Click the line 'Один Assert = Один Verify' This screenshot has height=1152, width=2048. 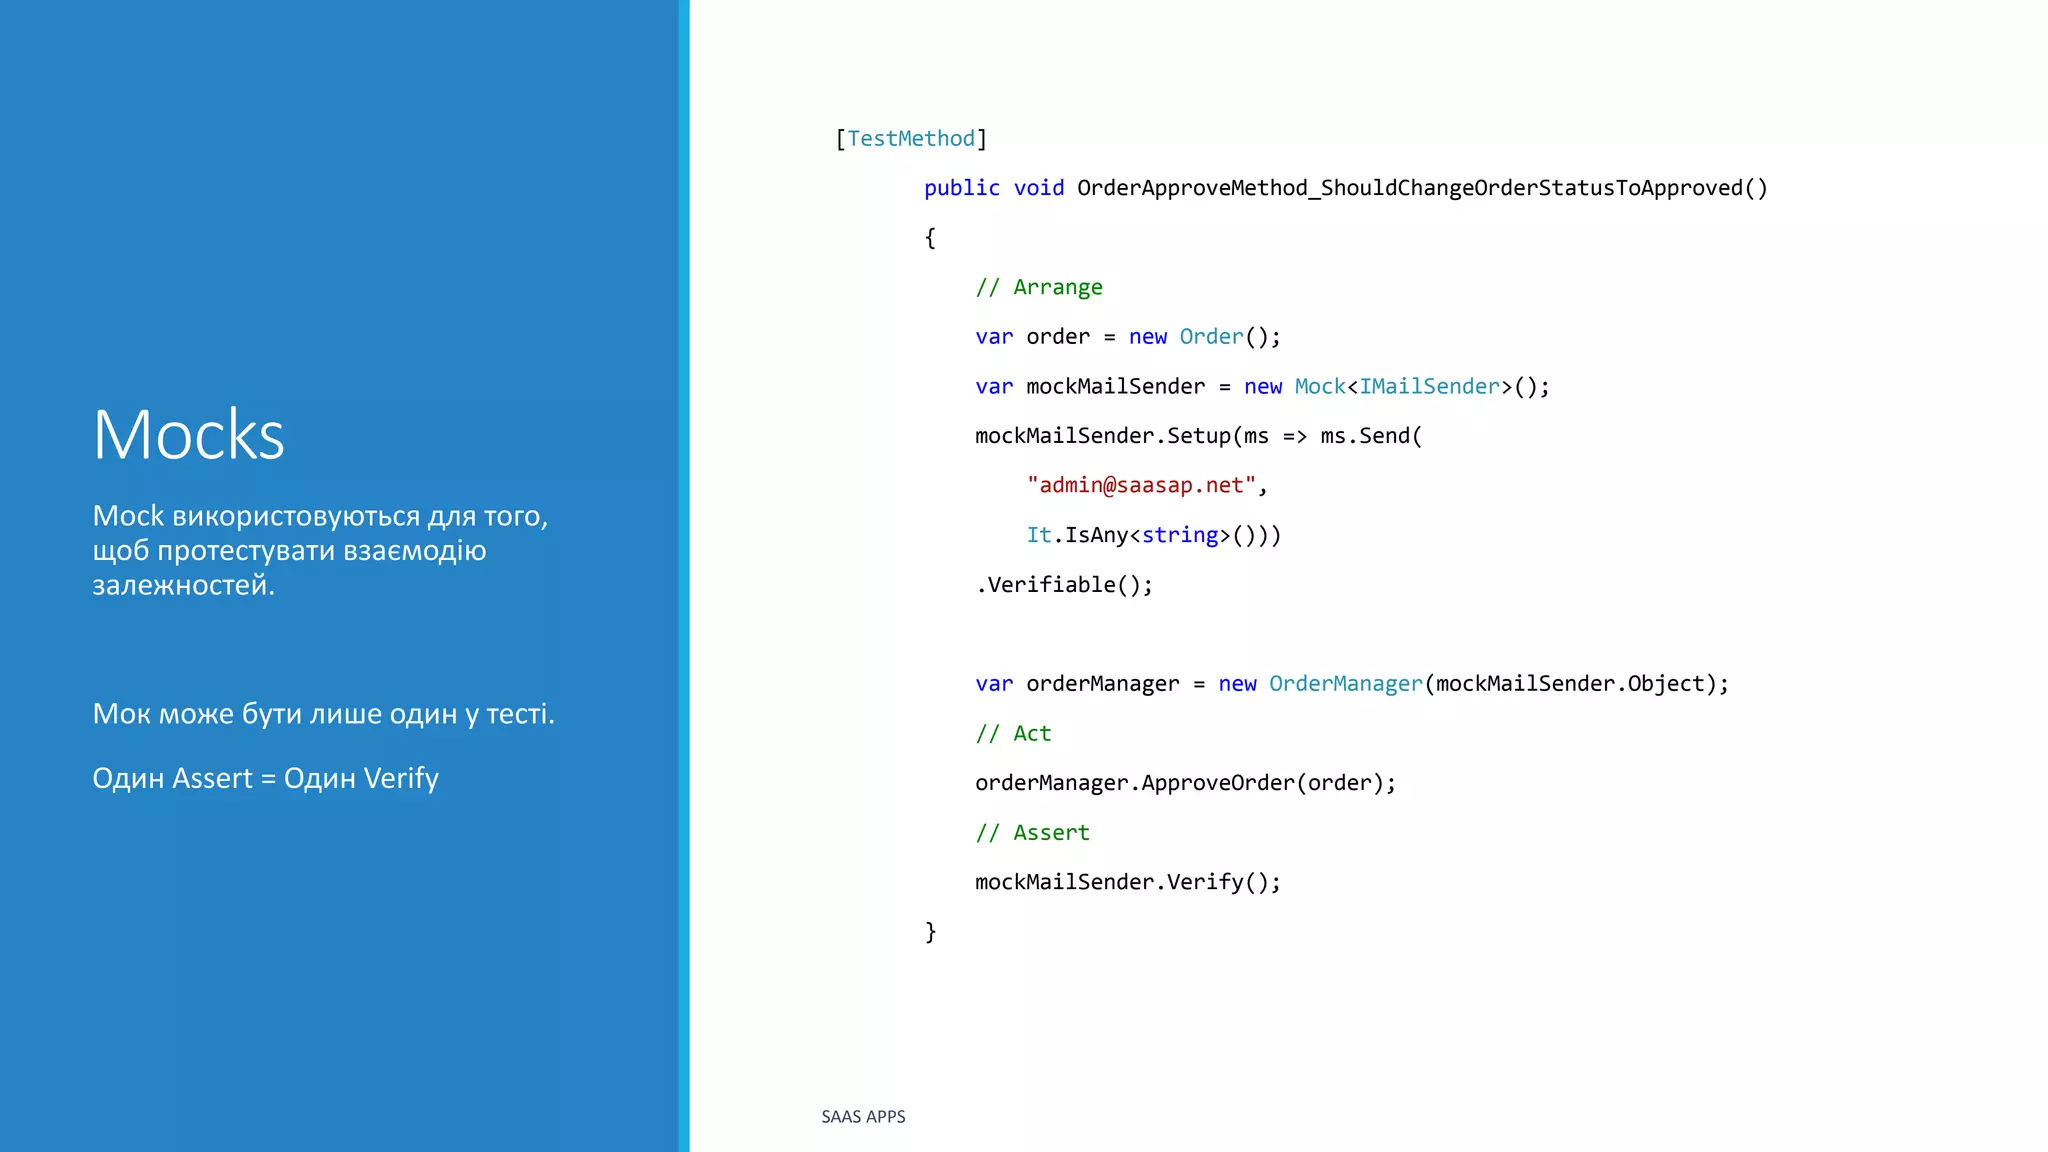tap(265, 778)
